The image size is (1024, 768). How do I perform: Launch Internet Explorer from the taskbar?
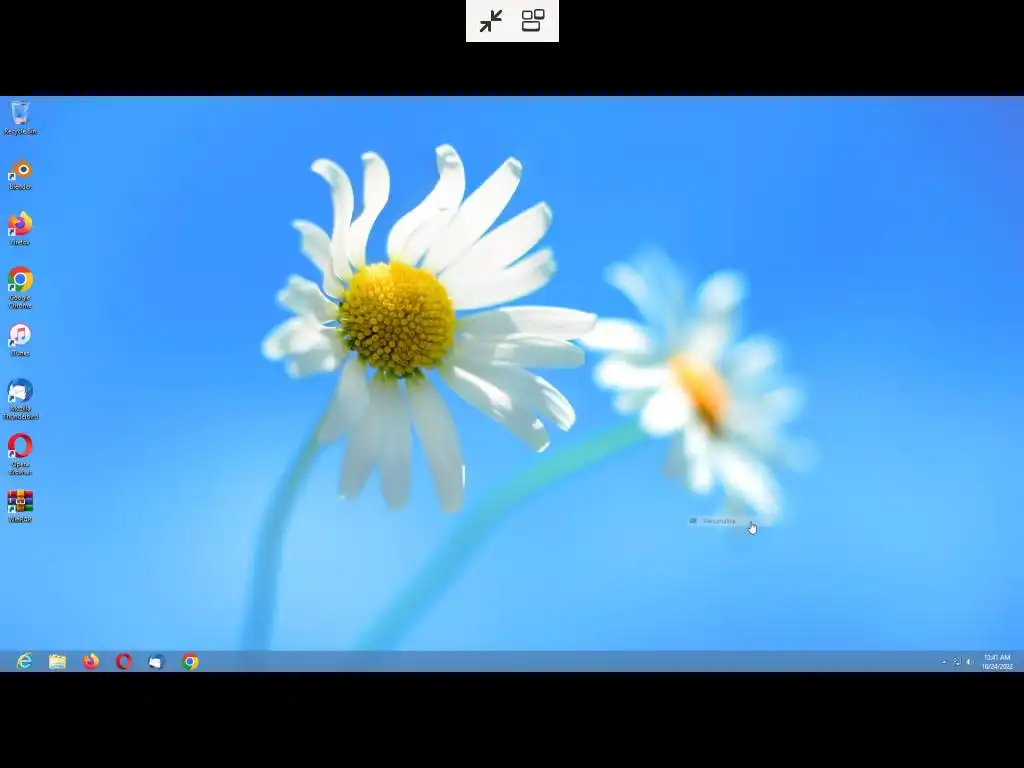(24, 662)
